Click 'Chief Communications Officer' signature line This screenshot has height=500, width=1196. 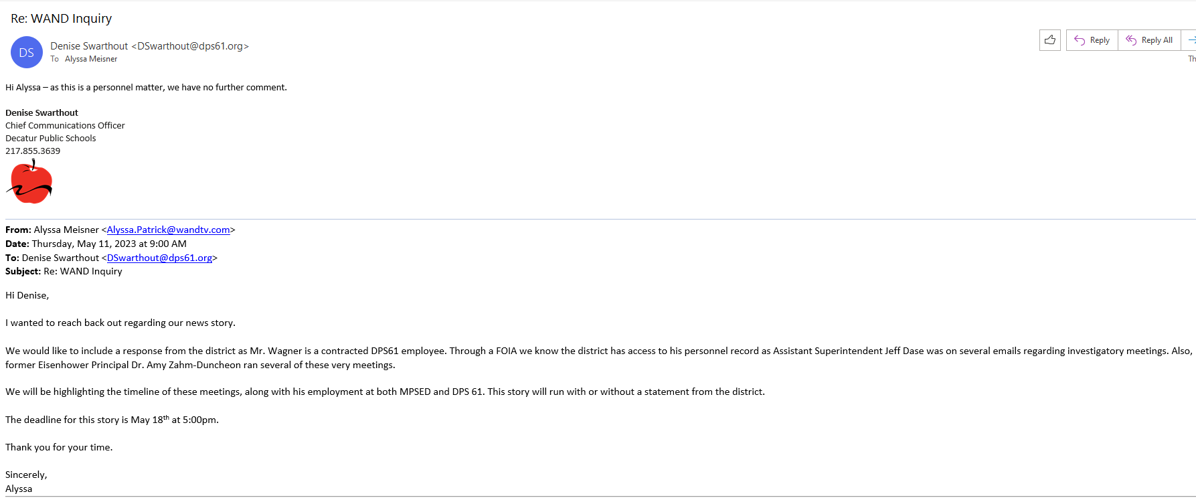(x=65, y=126)
